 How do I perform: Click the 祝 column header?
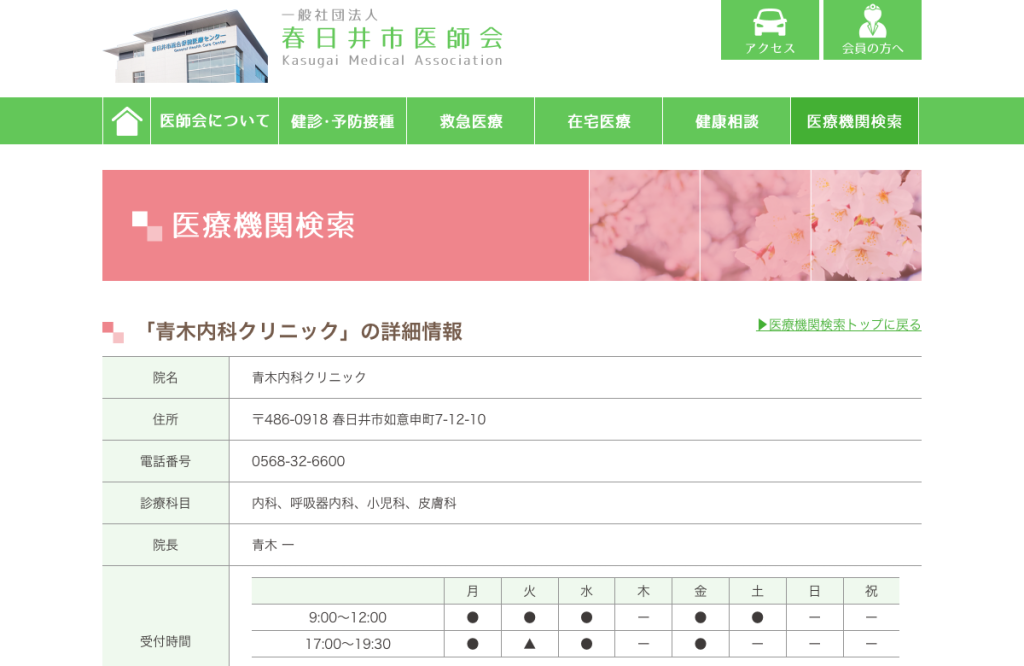(x=871, y=591)
